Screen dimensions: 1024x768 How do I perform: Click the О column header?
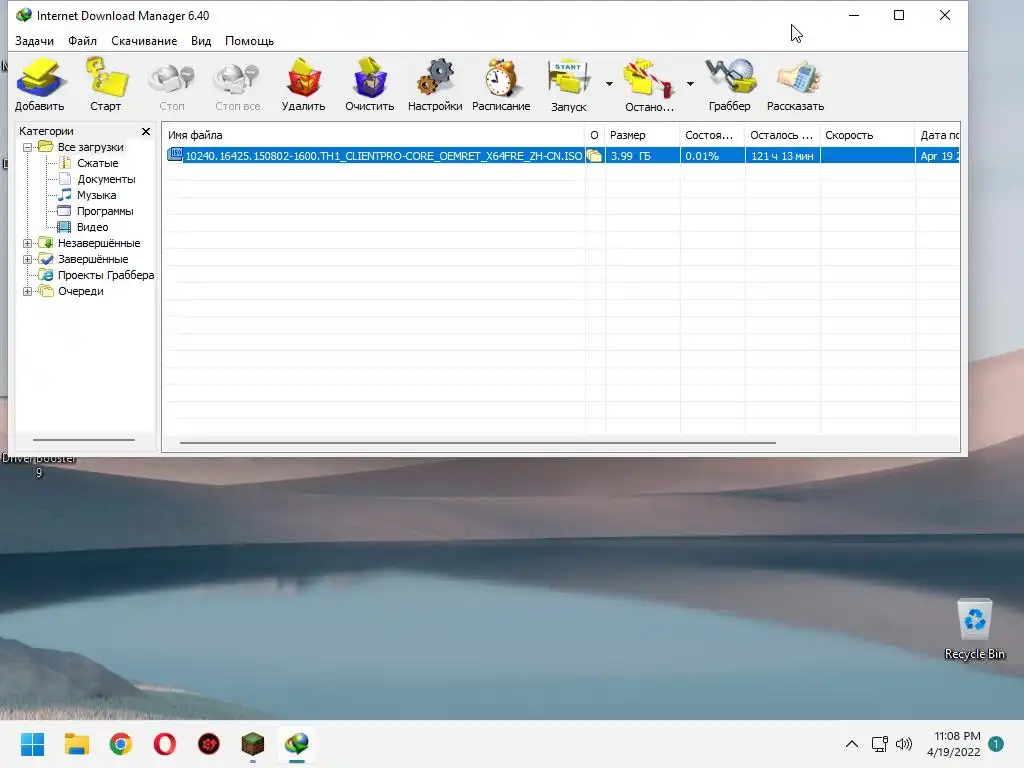tap(595, 135)
